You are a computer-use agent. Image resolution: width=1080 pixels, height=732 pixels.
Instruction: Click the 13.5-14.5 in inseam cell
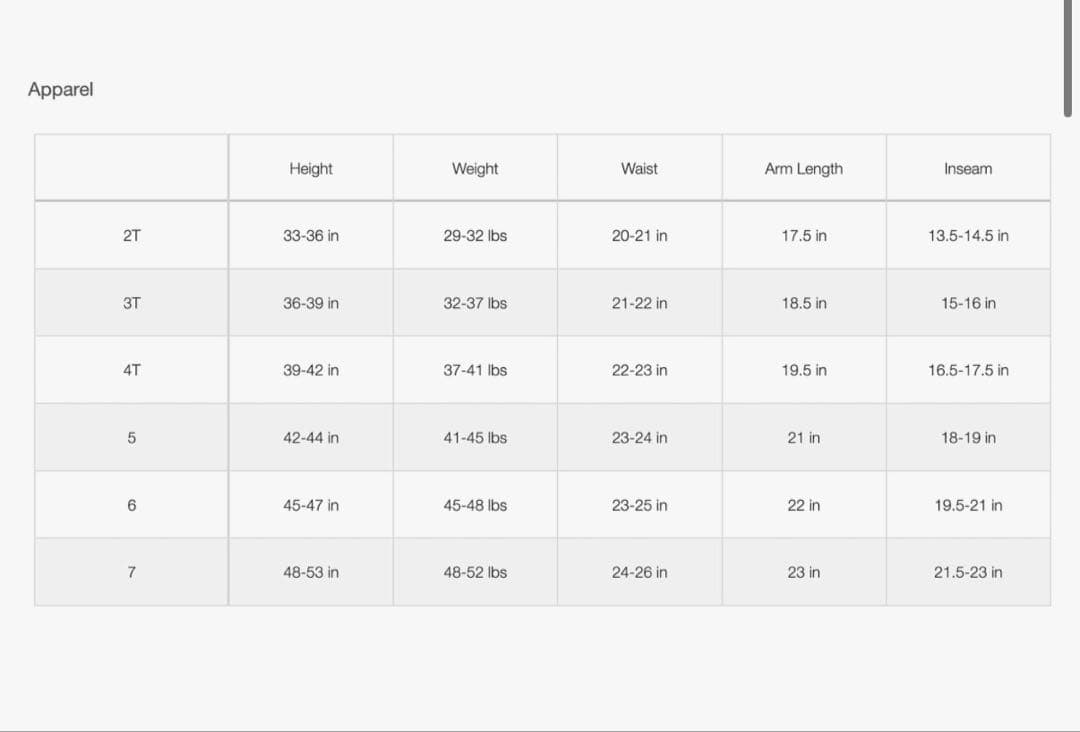[968, 236]
